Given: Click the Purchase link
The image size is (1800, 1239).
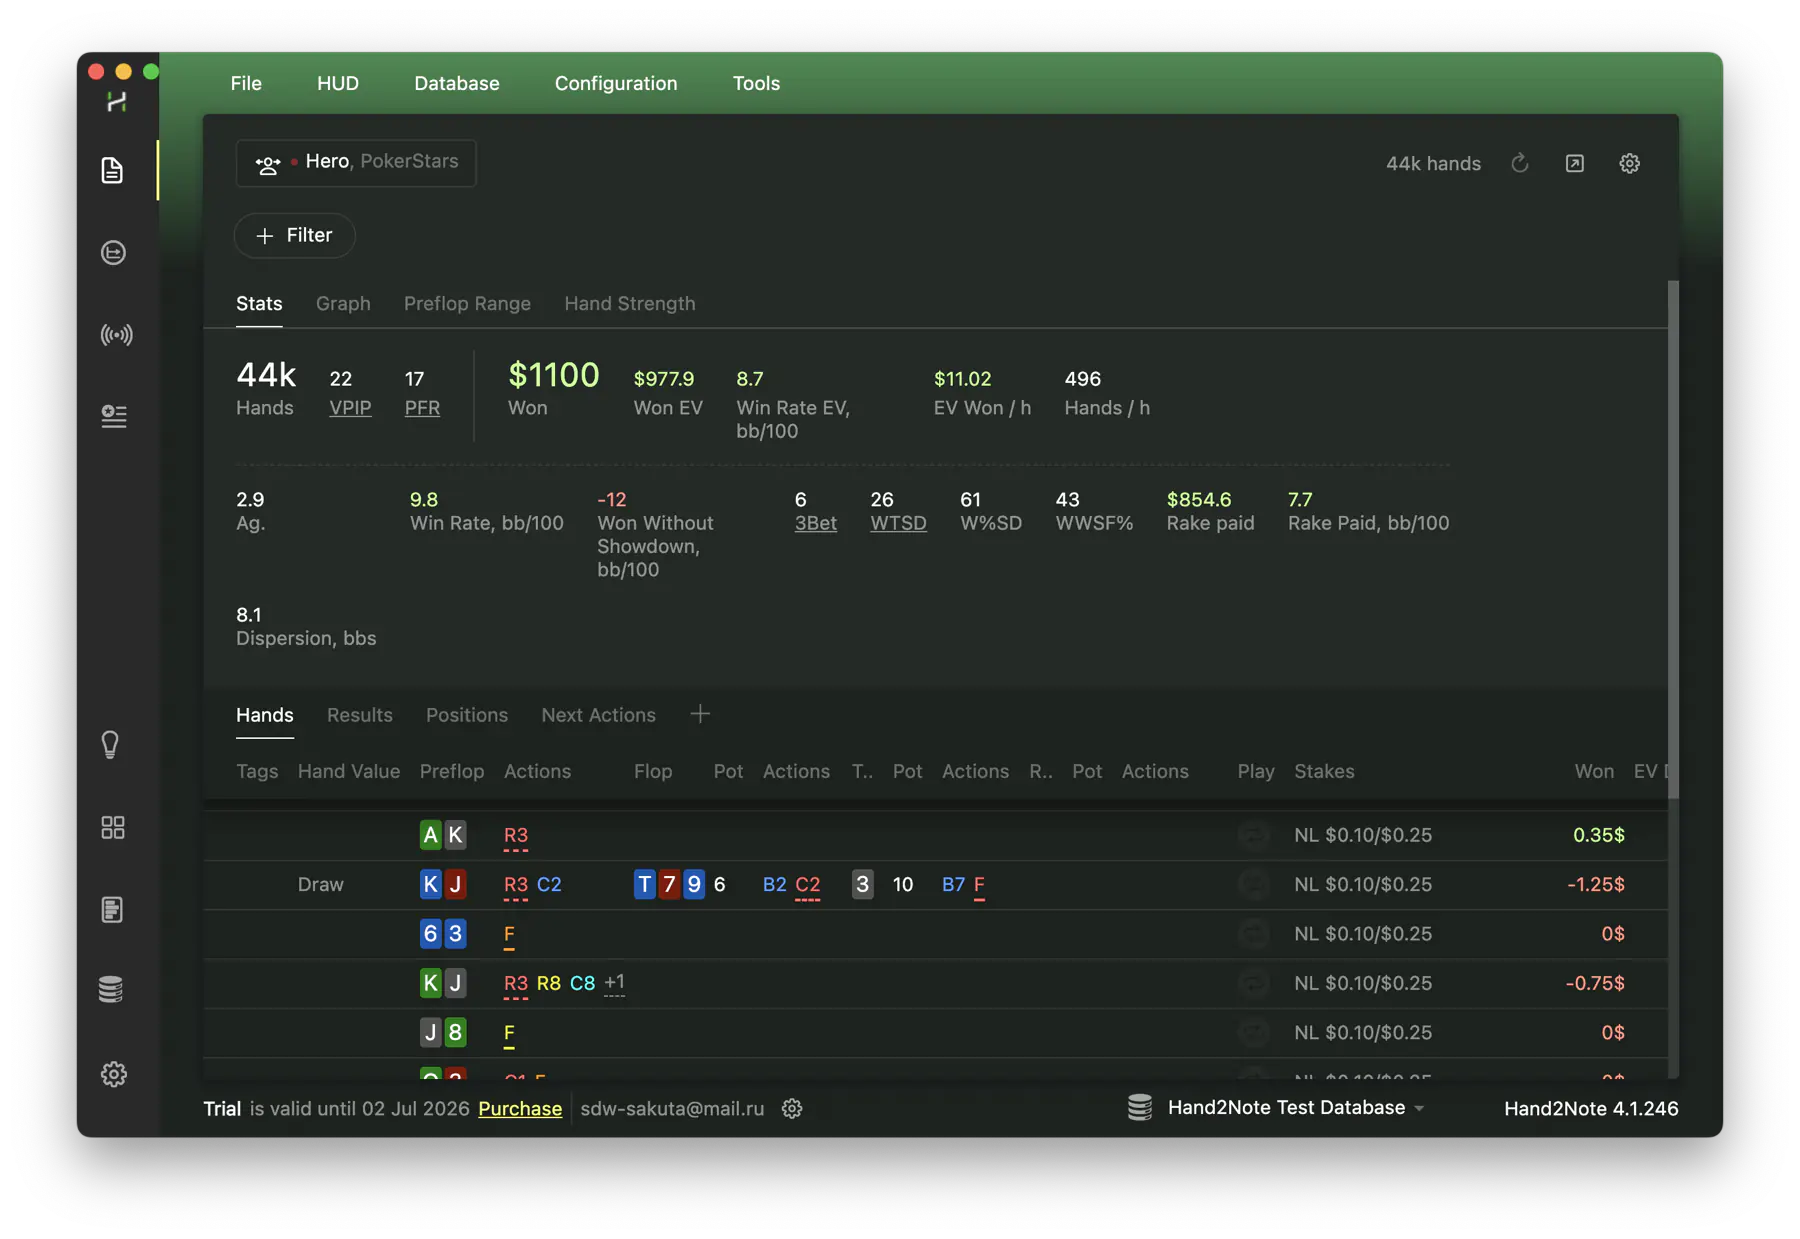Looking at the screenshot, I should [x=520, y=1108].
